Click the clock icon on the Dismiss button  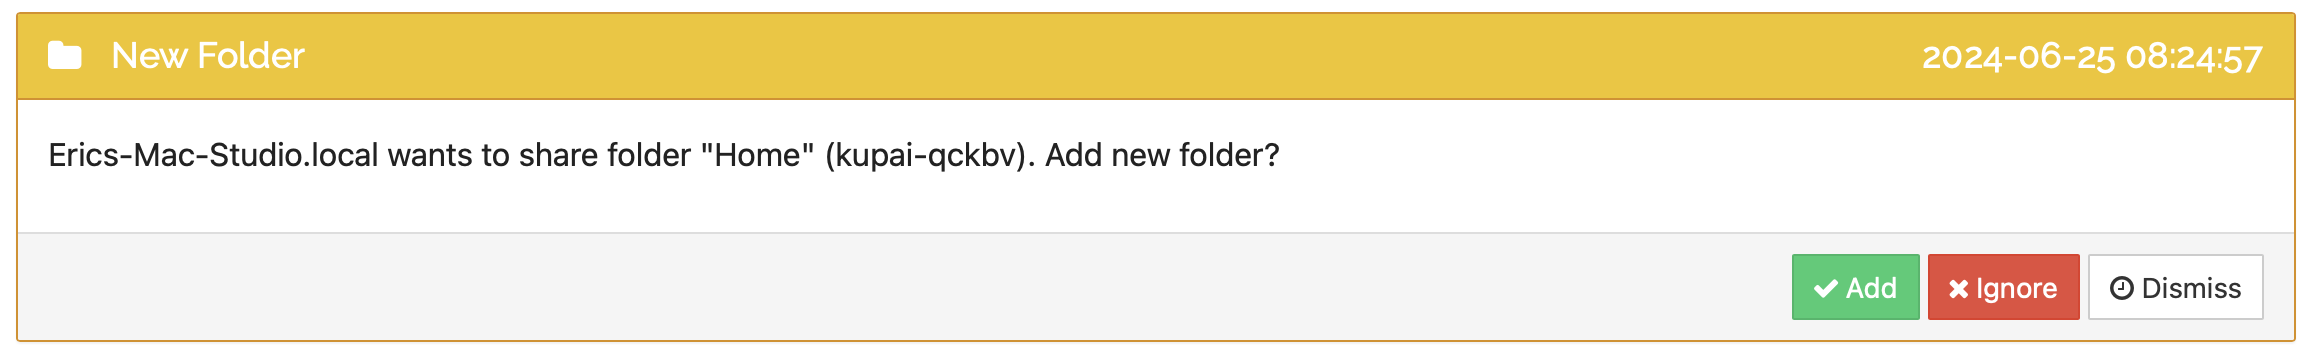pos(2121,288)
